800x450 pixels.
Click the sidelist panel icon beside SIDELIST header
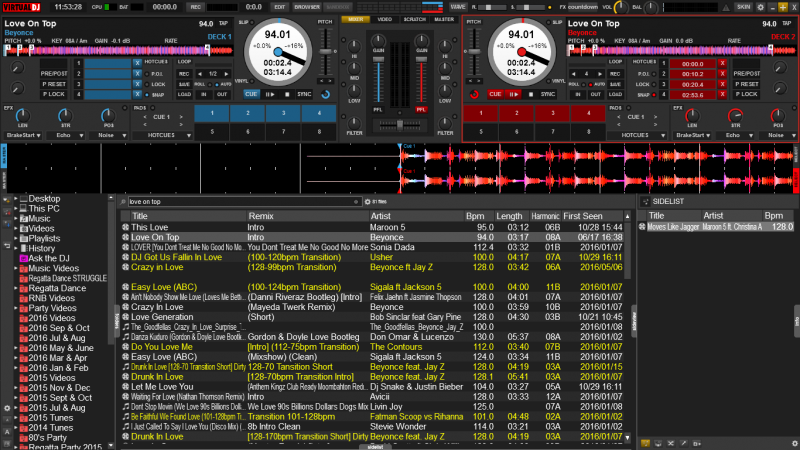point(645,202)
